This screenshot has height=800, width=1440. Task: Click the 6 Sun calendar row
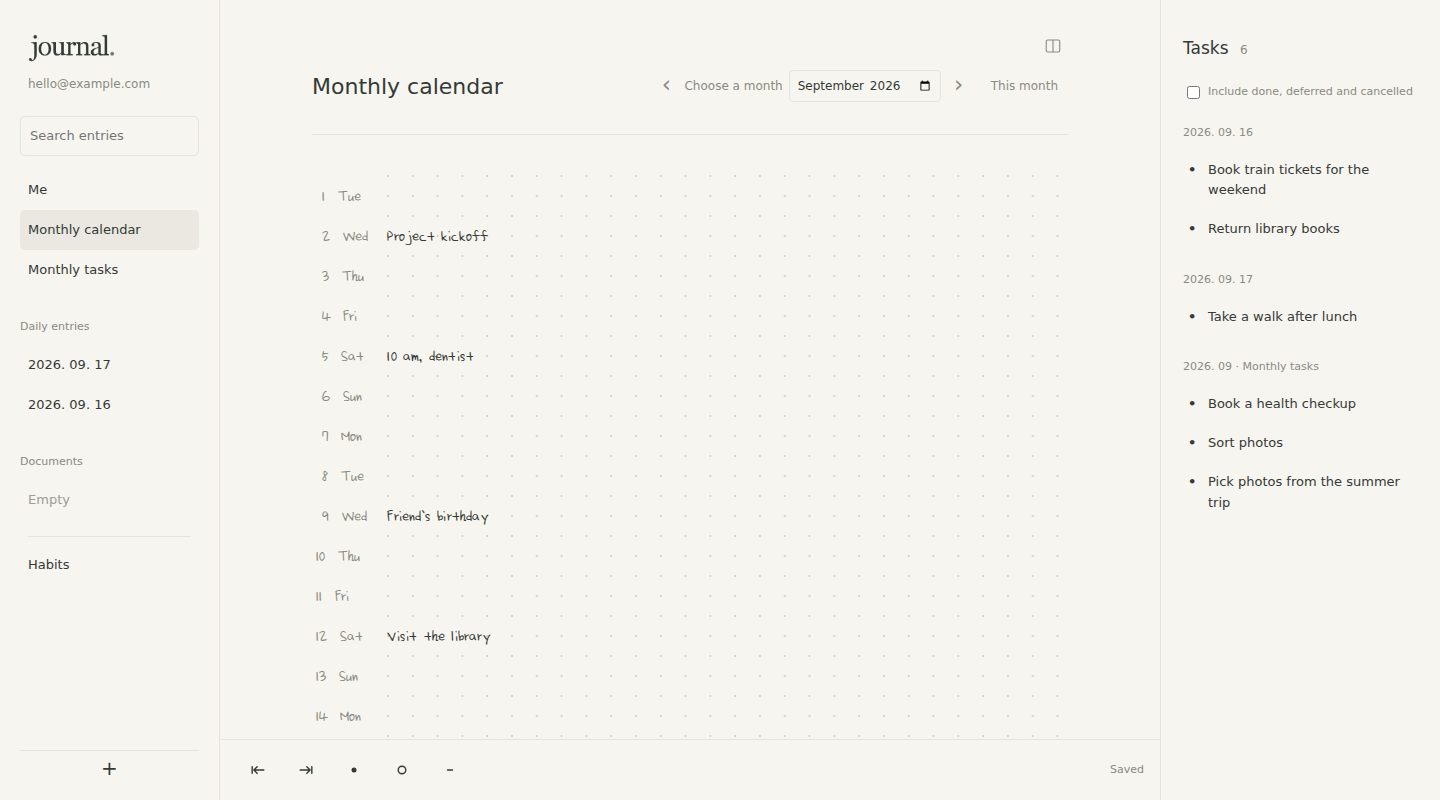[689, 397]
